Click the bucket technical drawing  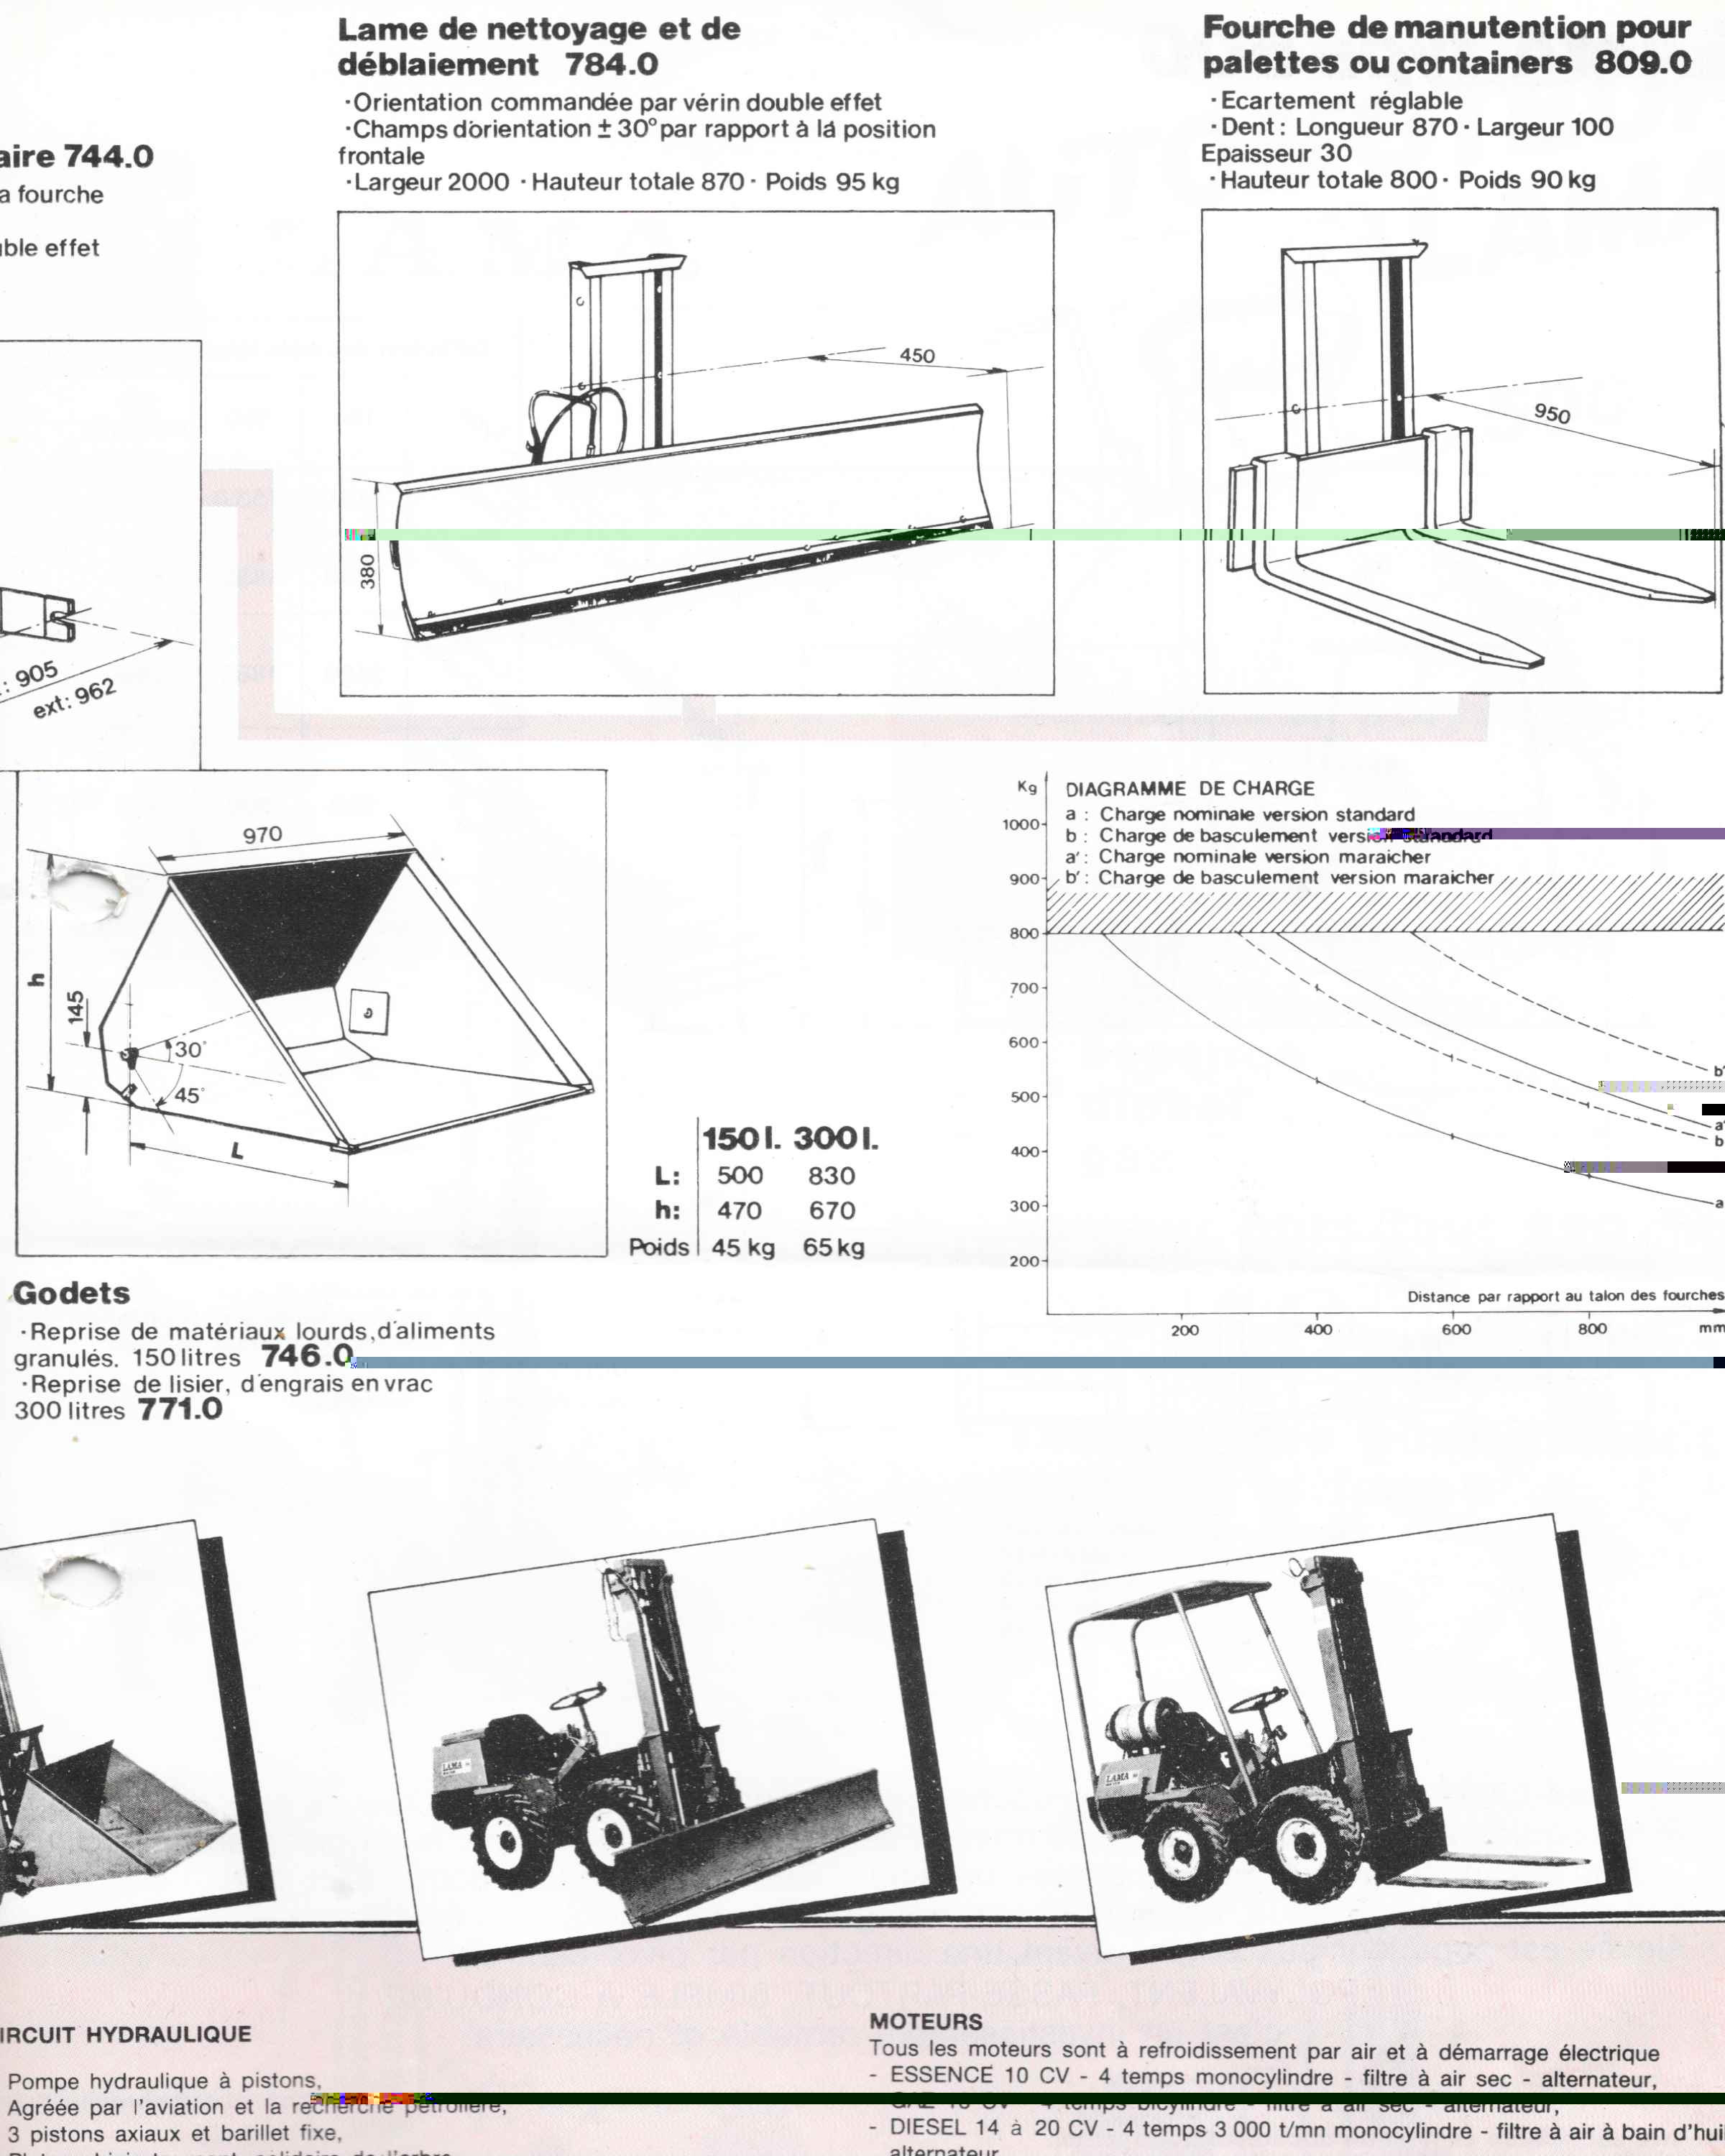tap(312, 1013)
